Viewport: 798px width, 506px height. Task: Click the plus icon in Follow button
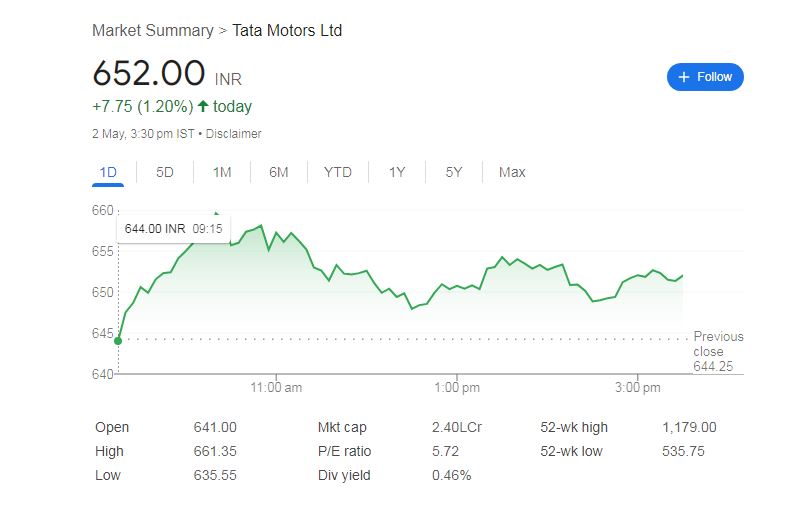pyautogui.click(x=684, y=77)
